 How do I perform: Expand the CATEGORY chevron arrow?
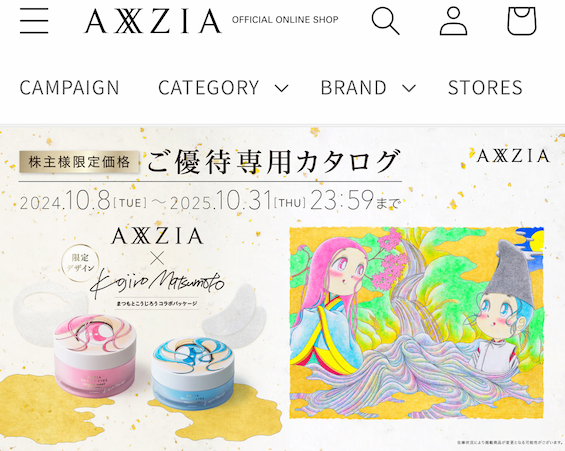click(x=281, y=88)
